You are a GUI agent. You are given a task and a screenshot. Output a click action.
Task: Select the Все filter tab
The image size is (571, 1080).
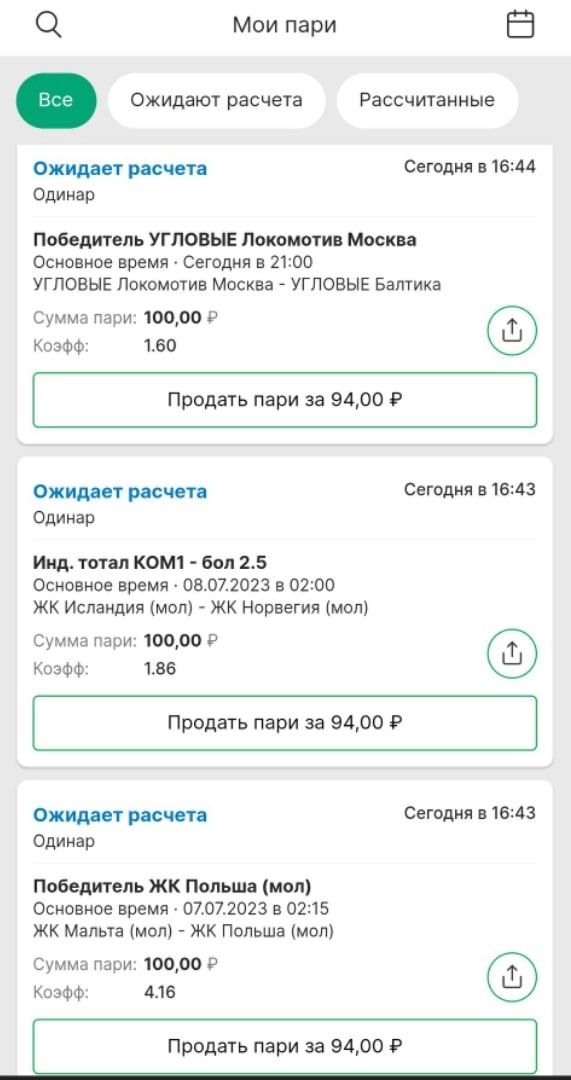[56, 101]
